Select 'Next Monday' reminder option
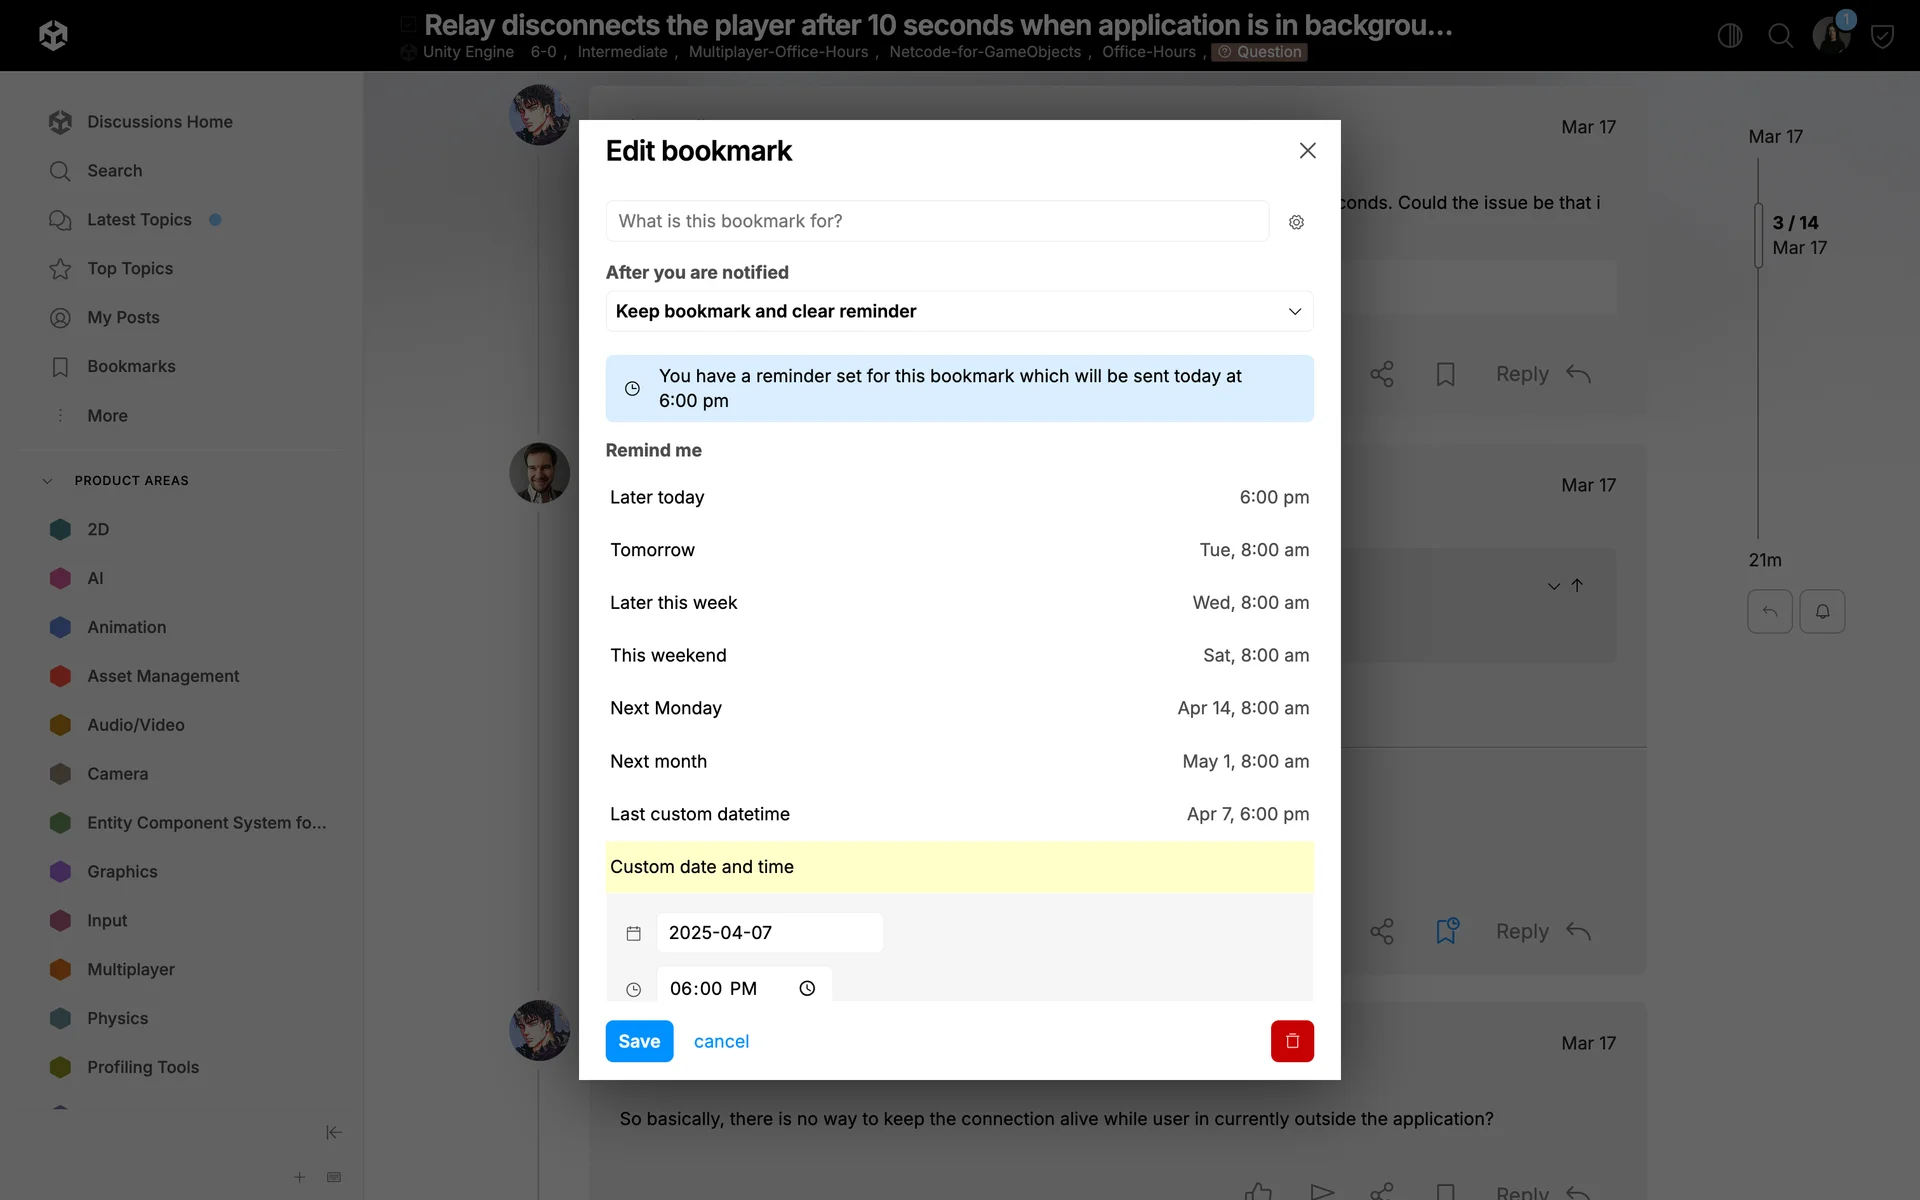This screenshot has width=1920, height=1200. (959, 708)
